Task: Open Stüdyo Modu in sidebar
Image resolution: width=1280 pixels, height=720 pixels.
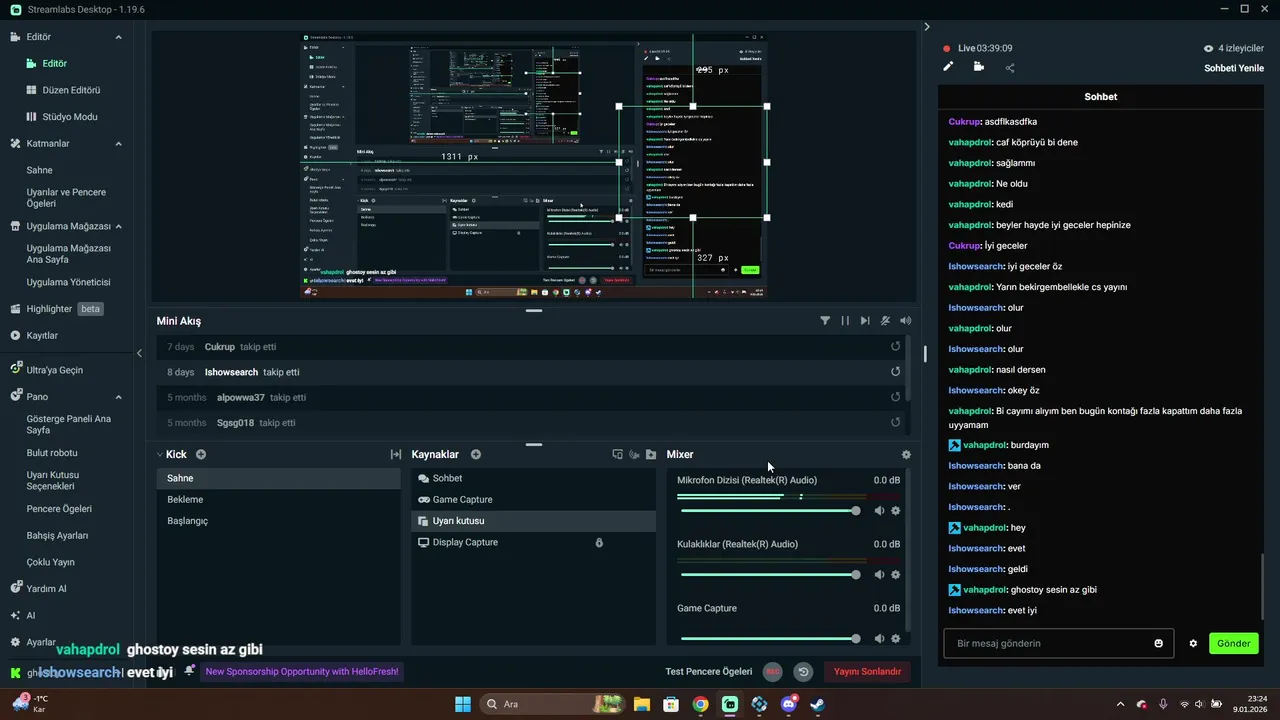Action: point(70,117)
